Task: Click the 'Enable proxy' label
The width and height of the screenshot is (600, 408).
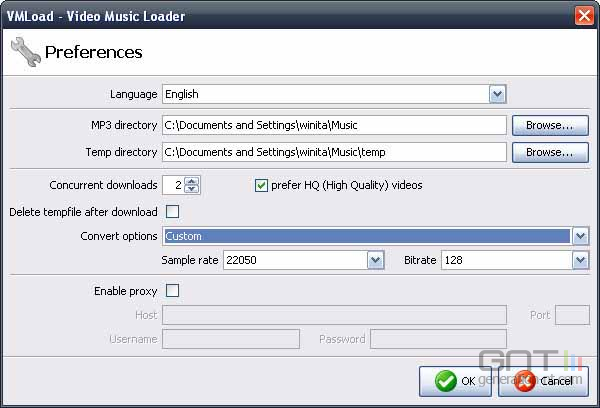Action: click(x=126, y=291)
